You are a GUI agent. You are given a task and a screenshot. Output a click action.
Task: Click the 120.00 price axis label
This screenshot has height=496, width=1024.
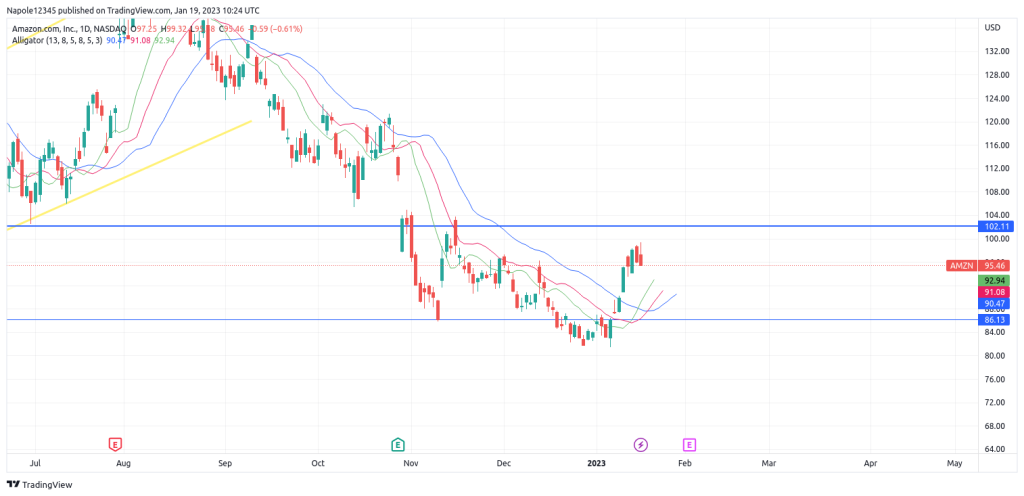(x=995, y=121)
